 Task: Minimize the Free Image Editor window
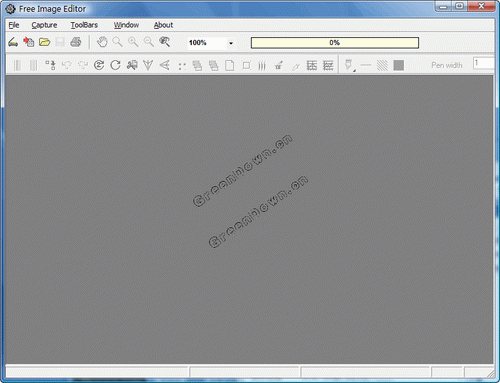coord(443,6)
